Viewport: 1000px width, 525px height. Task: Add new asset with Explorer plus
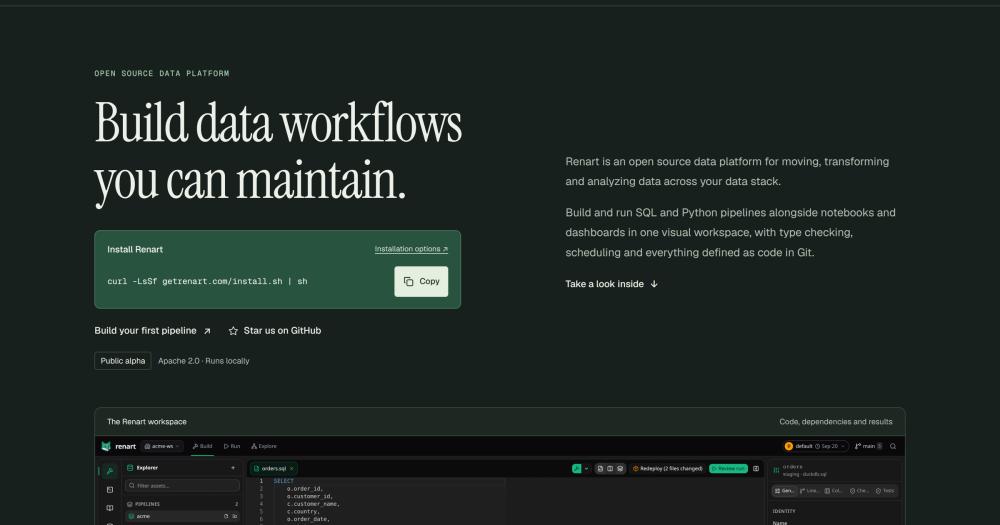coord(233,468)
